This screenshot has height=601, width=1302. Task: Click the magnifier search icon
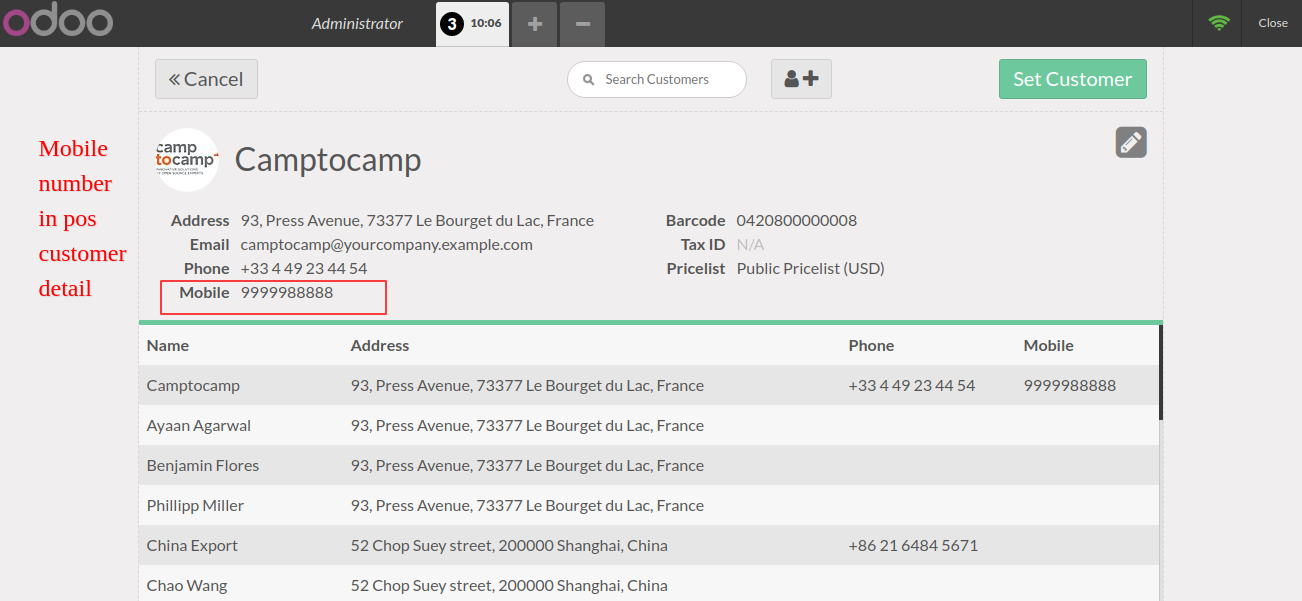[x=590, y=80]
